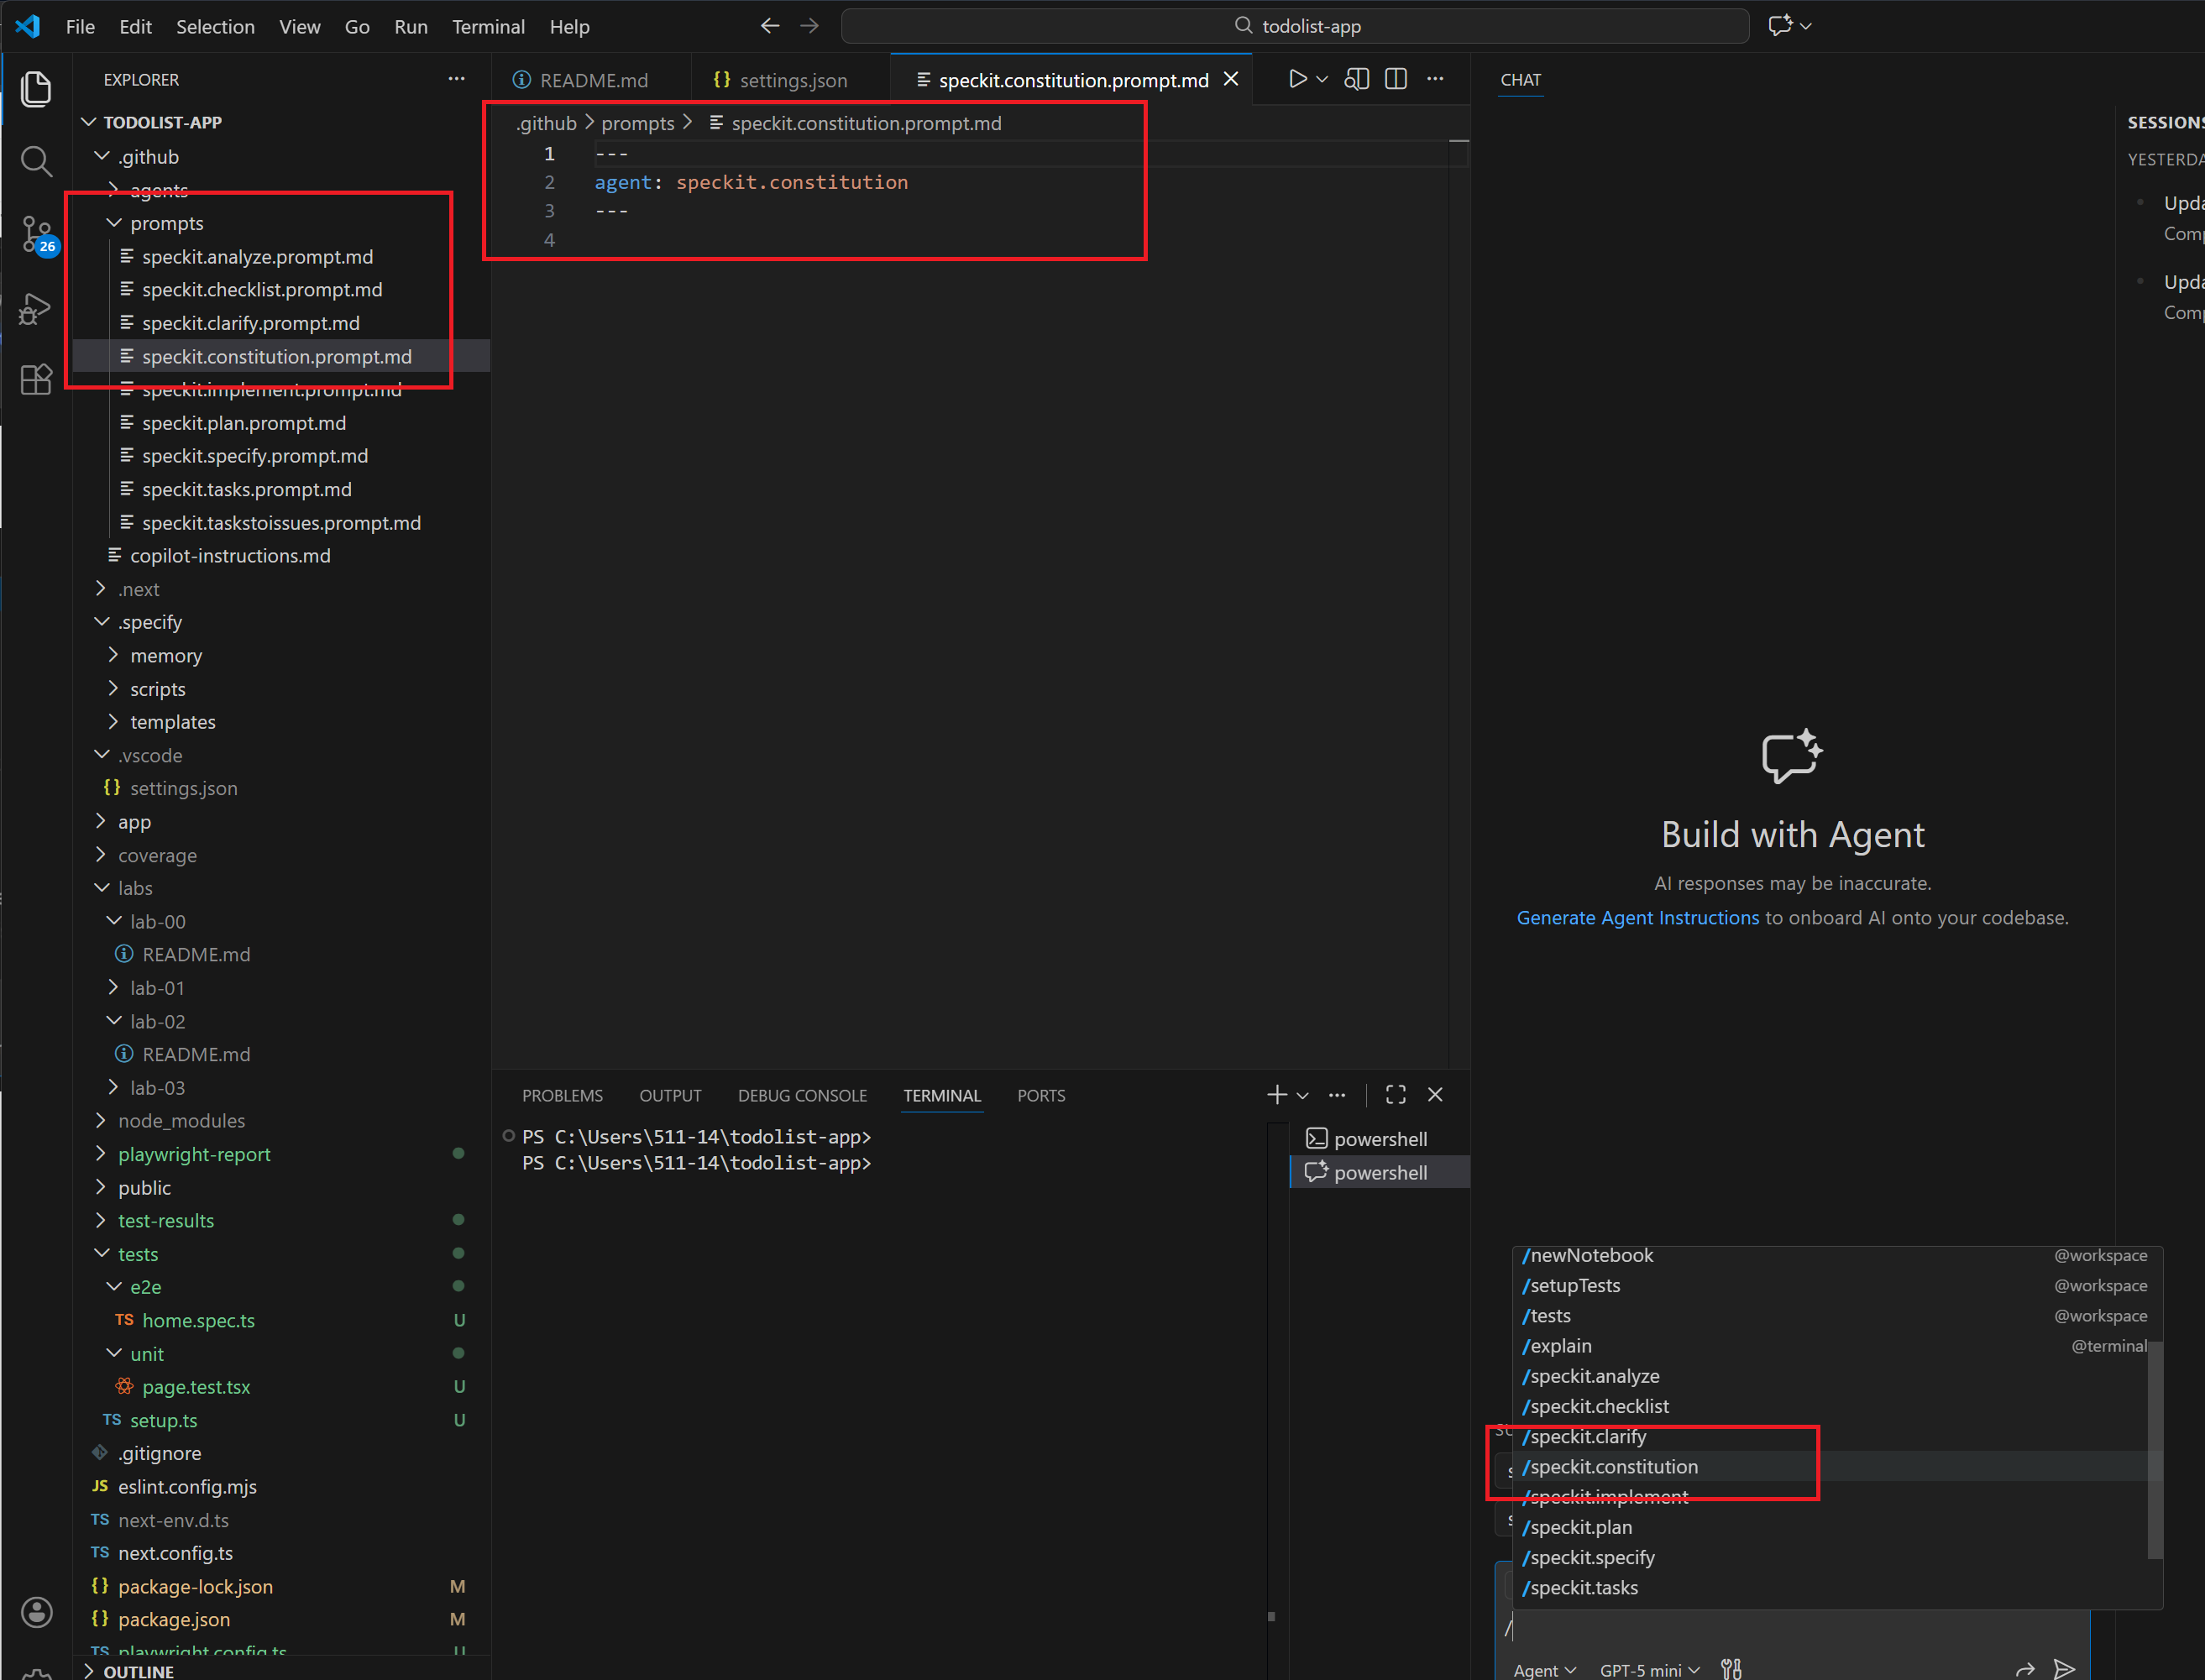2205x1680 pixels.
Task: Switch to the settings.json editor tab
Action: point(792,80)
